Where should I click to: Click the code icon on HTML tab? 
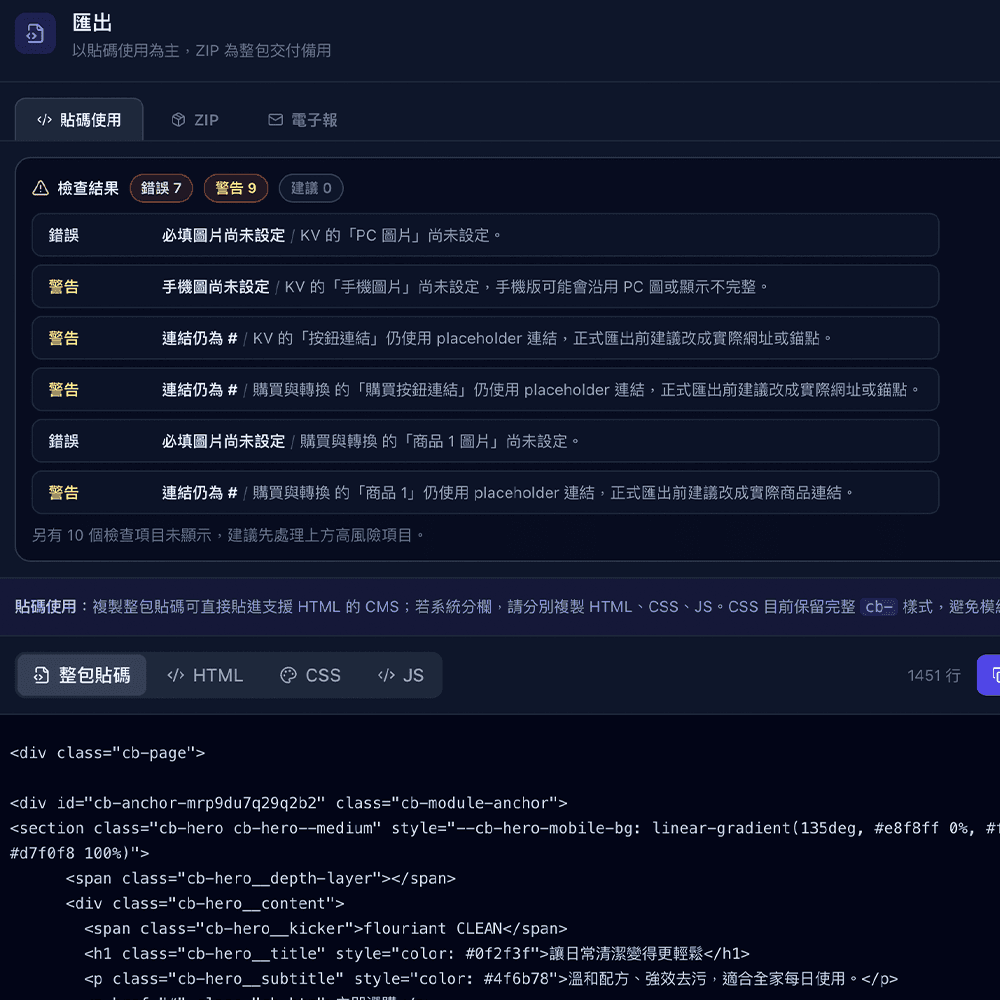click(175, 675)
